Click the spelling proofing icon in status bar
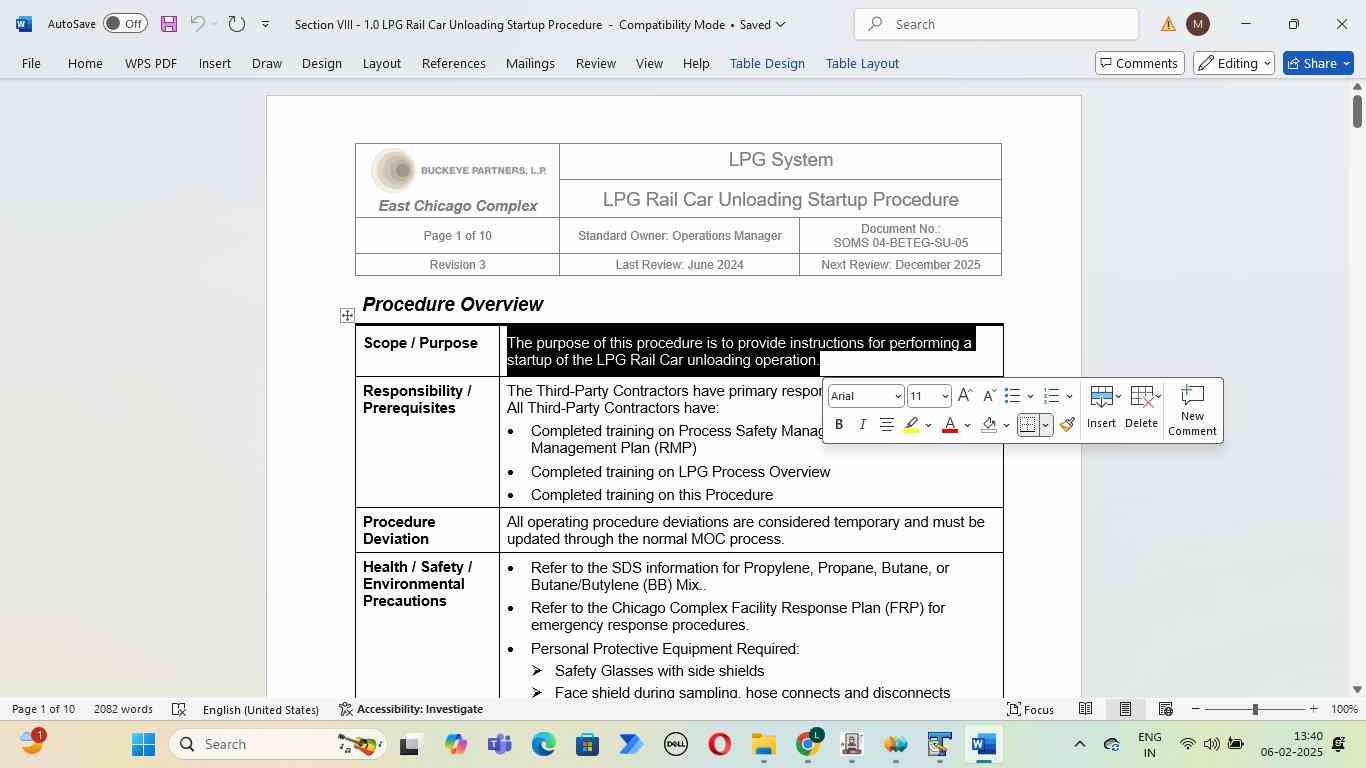The width and height of the screenshot is (1366, 768). (x=179, y=709)
